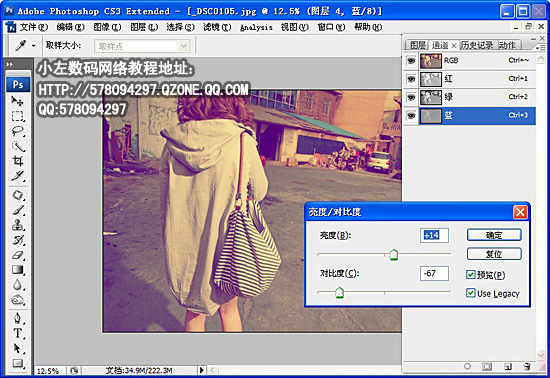The image size is (550, 378).
Task: Click the Ps logo in toolbox
Action: coord(18,85)
